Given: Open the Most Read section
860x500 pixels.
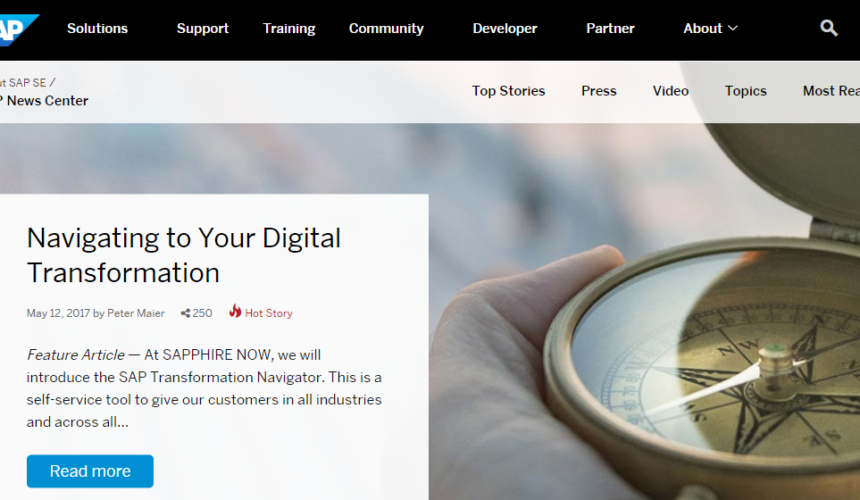Looking at the screenshot, I should [x=831, y=91].
